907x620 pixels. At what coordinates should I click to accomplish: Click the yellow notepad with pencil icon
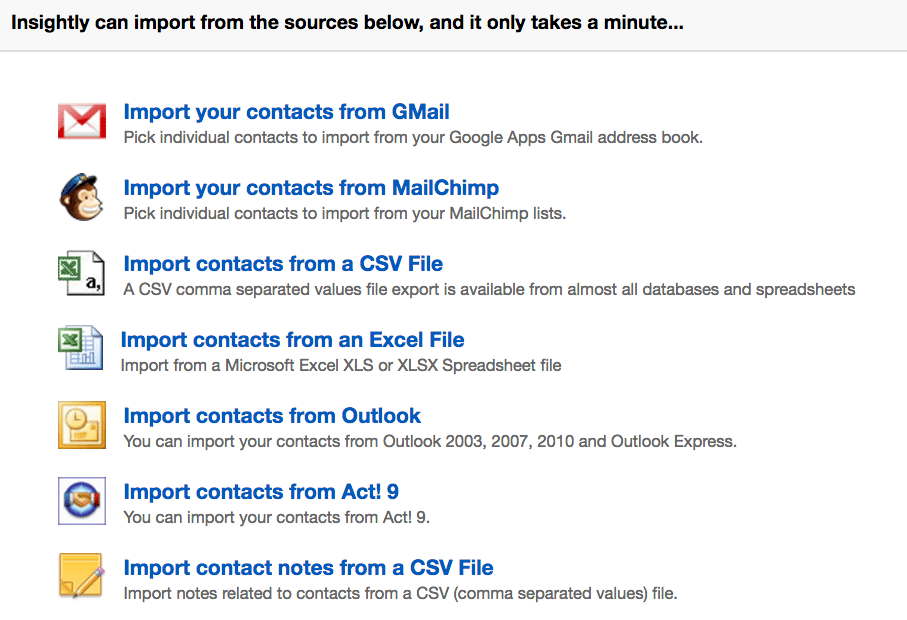tap(82, 577)
